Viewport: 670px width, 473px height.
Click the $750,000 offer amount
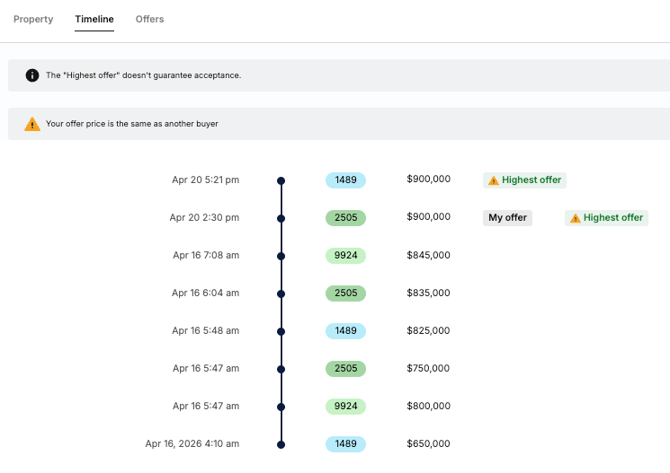428,368
